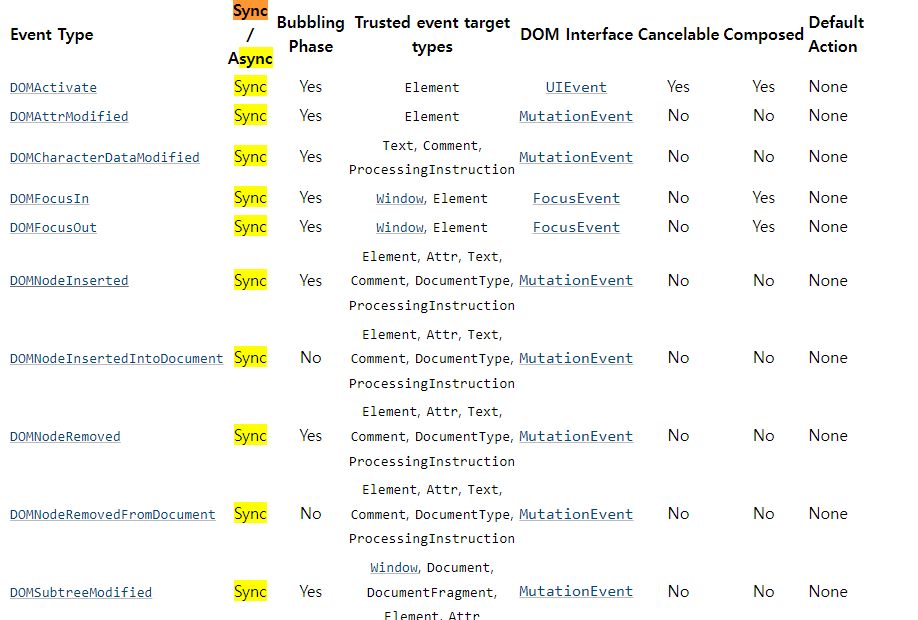
Task: Open the Window link in DOMSubtreeModified row
Action: pyautogui.click(x=394, y=567)
